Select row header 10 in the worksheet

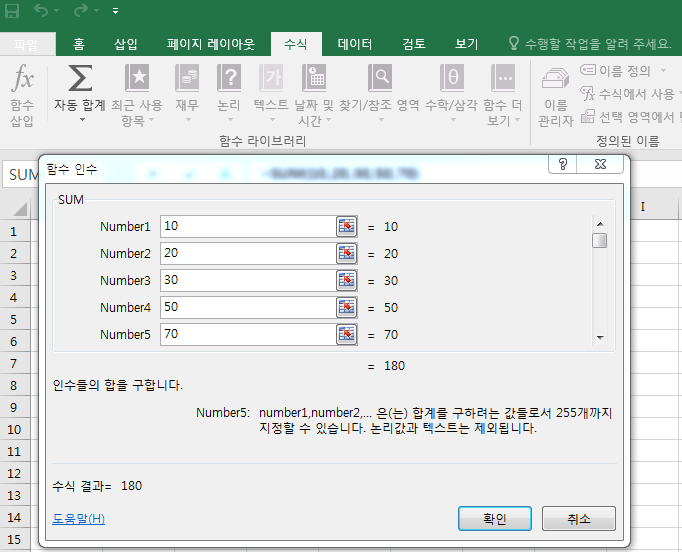point(14,429)
